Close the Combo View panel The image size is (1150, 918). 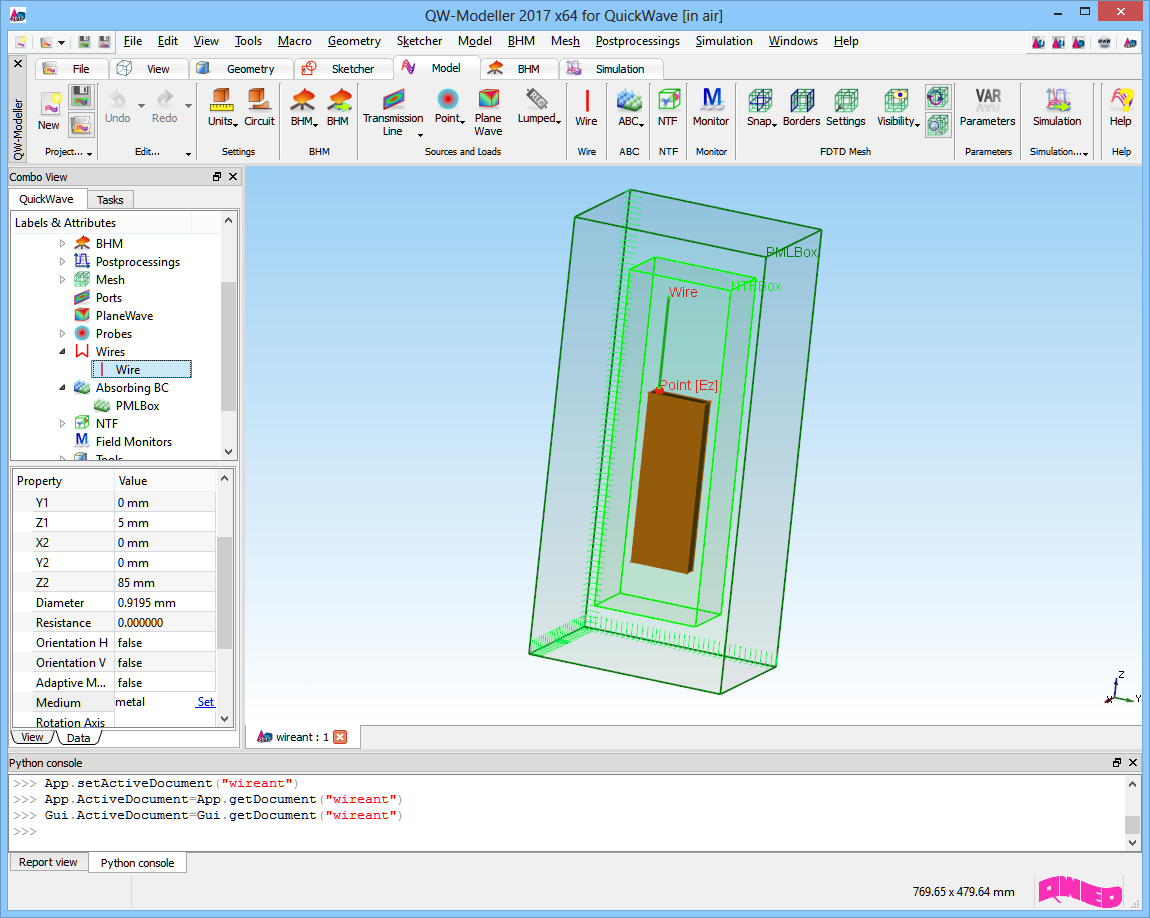pyautogui.click(x=233, y=177)
